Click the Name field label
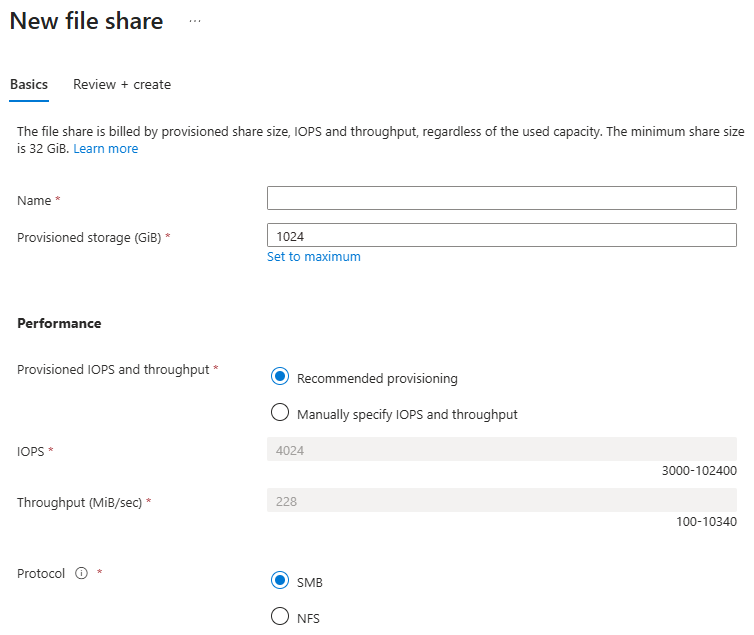This screenshot has width=754, height=635. (34, 201)
